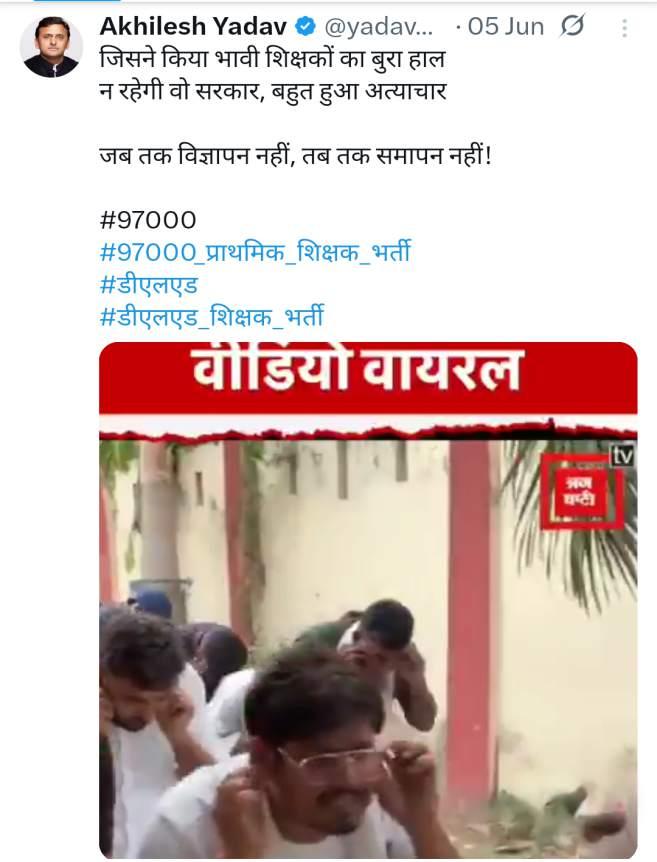Open the three-dot more options menu
Image resolution: width=657 pixels, height=862 pixels.
[624, 28]
